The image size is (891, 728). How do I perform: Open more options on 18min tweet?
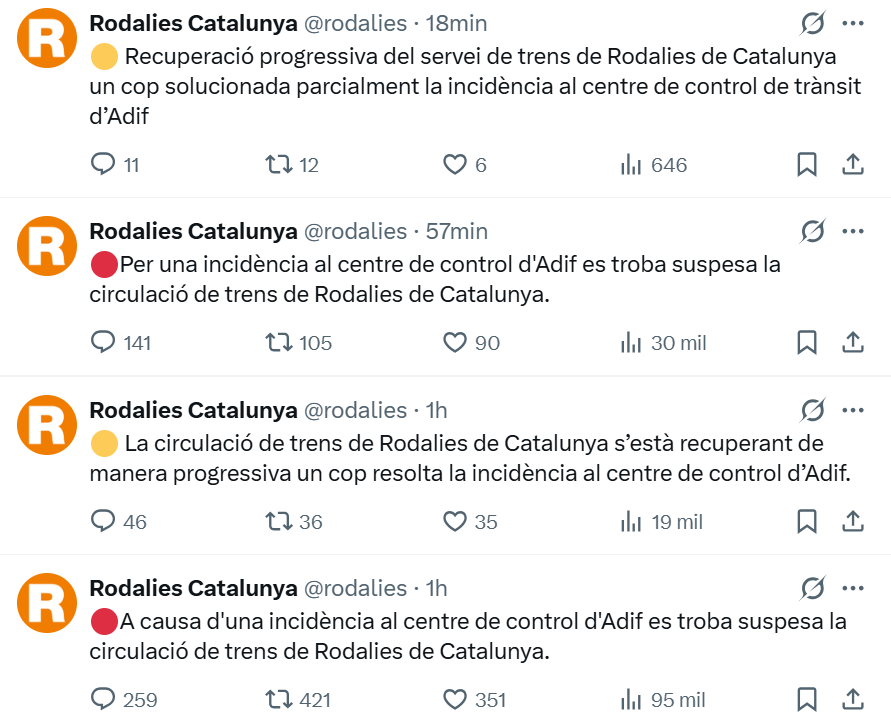pos(853,23)
